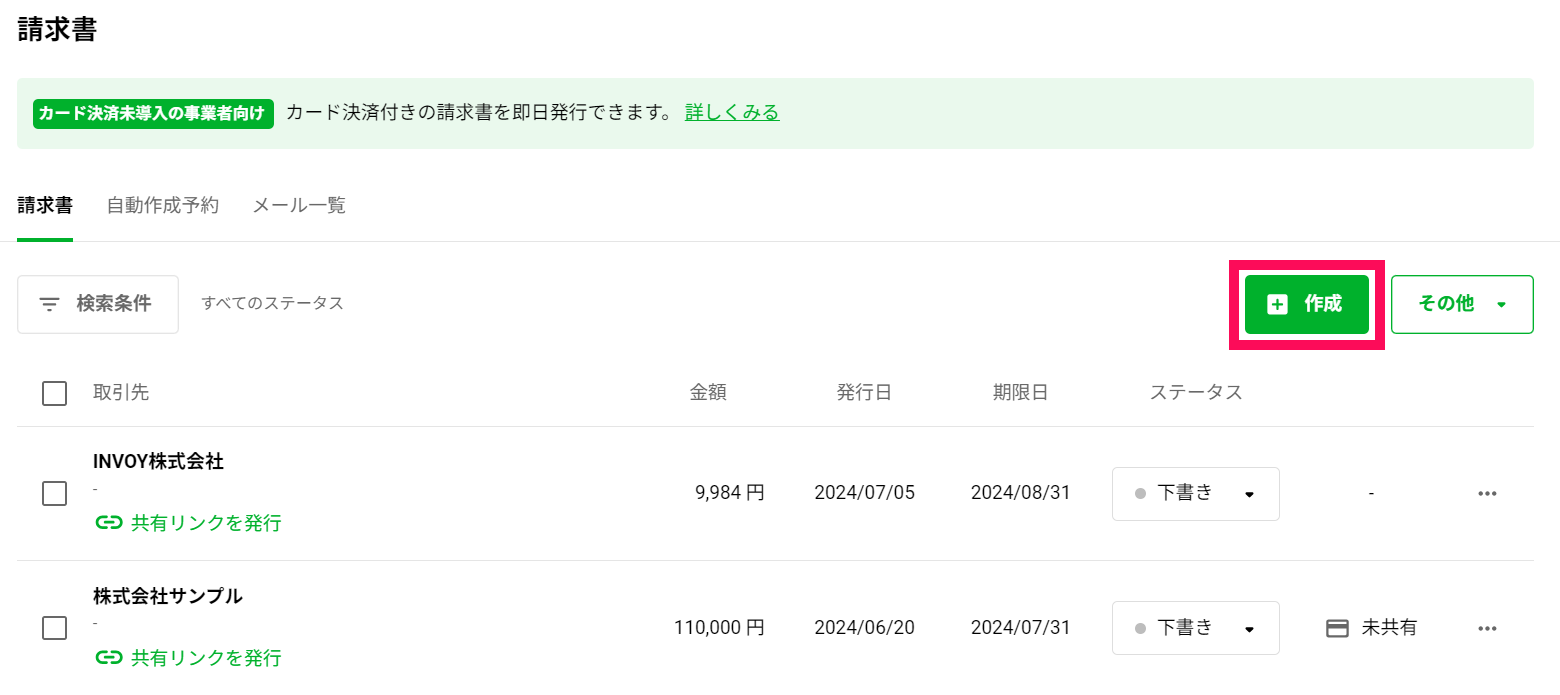Open 下書き status dropdown for INVOY株式会社

point(1196,493)
